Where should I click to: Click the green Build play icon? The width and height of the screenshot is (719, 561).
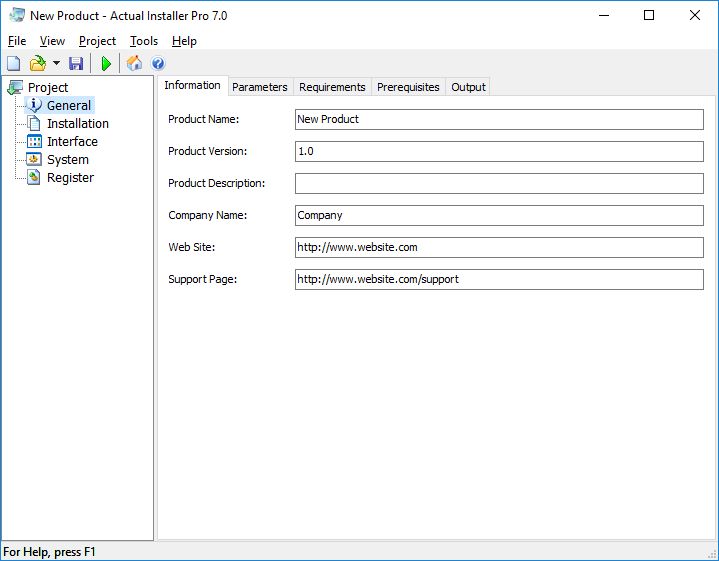coord(106,63)
